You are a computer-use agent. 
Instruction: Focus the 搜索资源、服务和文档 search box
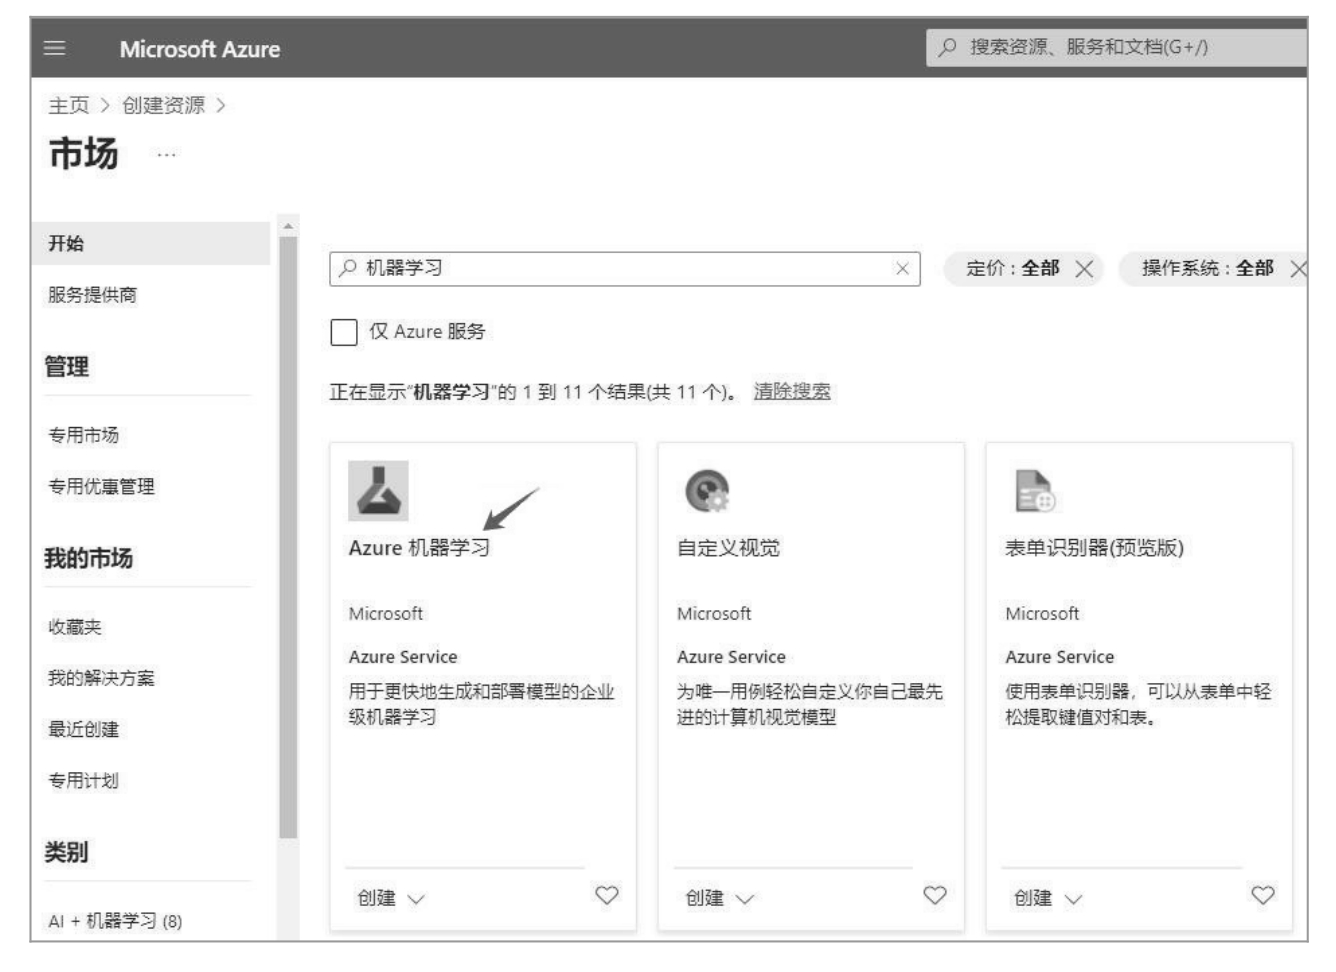1117,47
